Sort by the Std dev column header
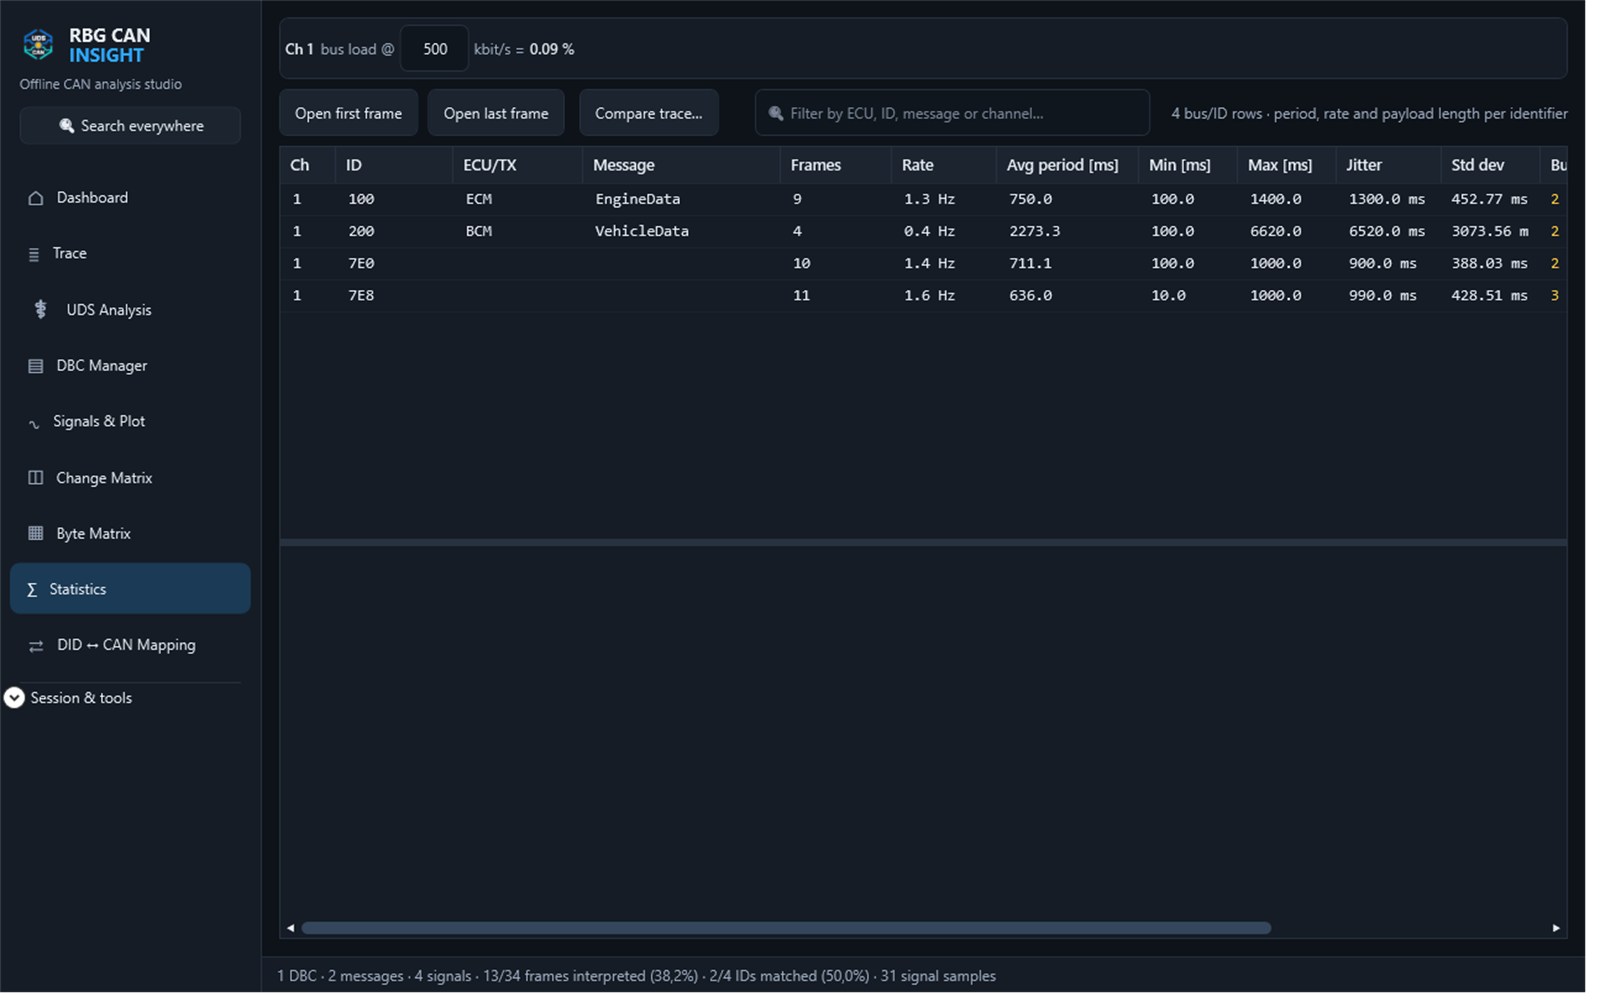The image size is (1600, 1007). coord(1490,165)
